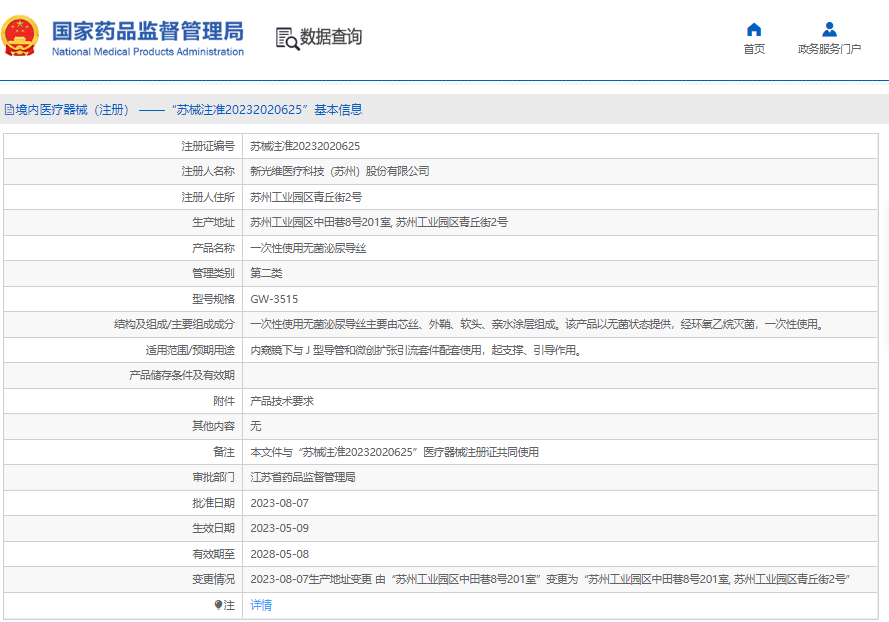Click the document icon before 境内医疗器械
Viewport: 889px width, 622px height.
tap(9, 109)
